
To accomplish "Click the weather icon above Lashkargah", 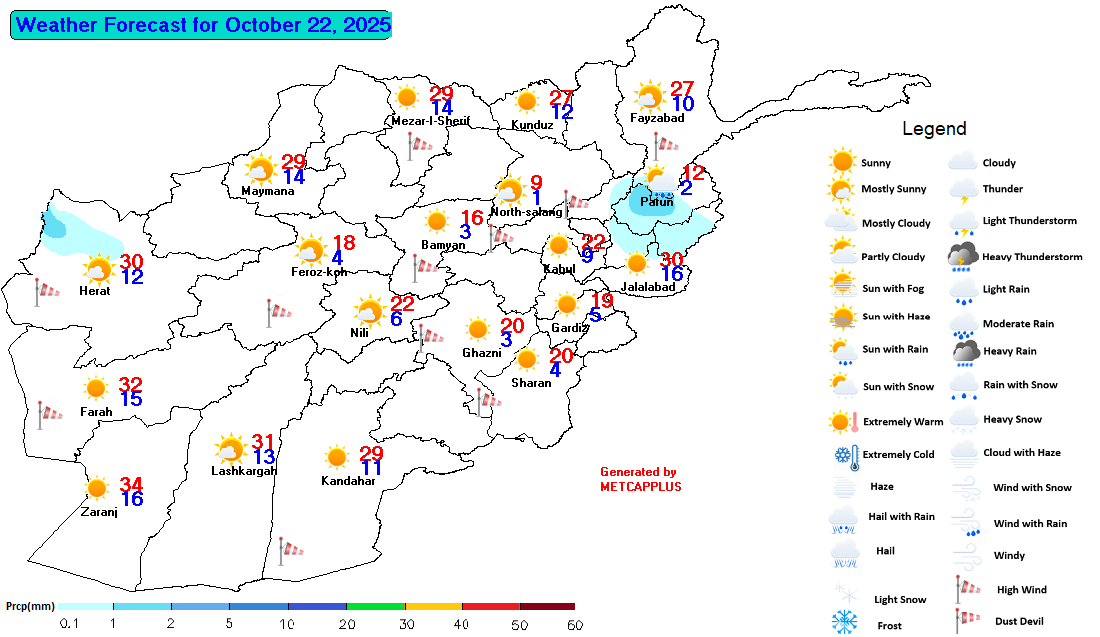I will [x=230, y=449].
